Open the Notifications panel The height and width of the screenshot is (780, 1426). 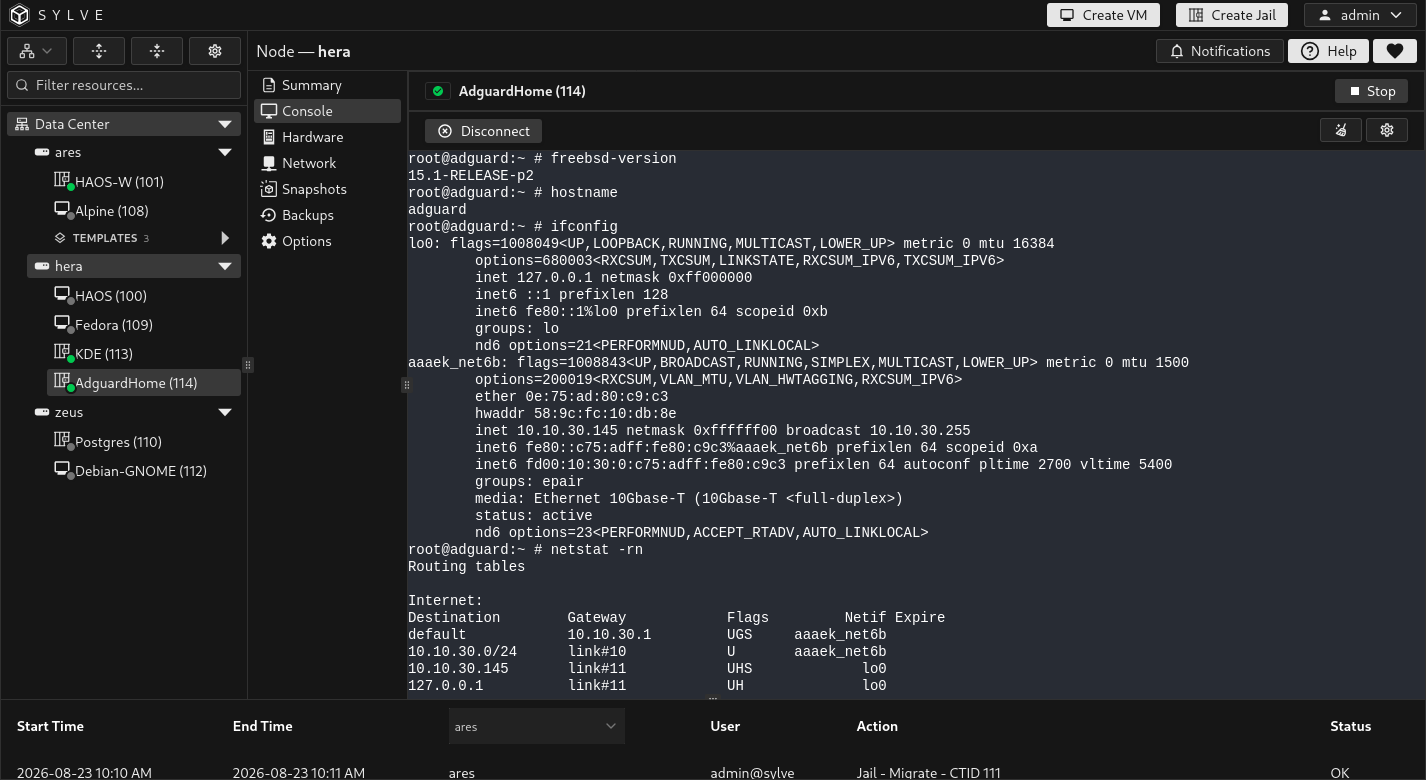(1220, 51)
